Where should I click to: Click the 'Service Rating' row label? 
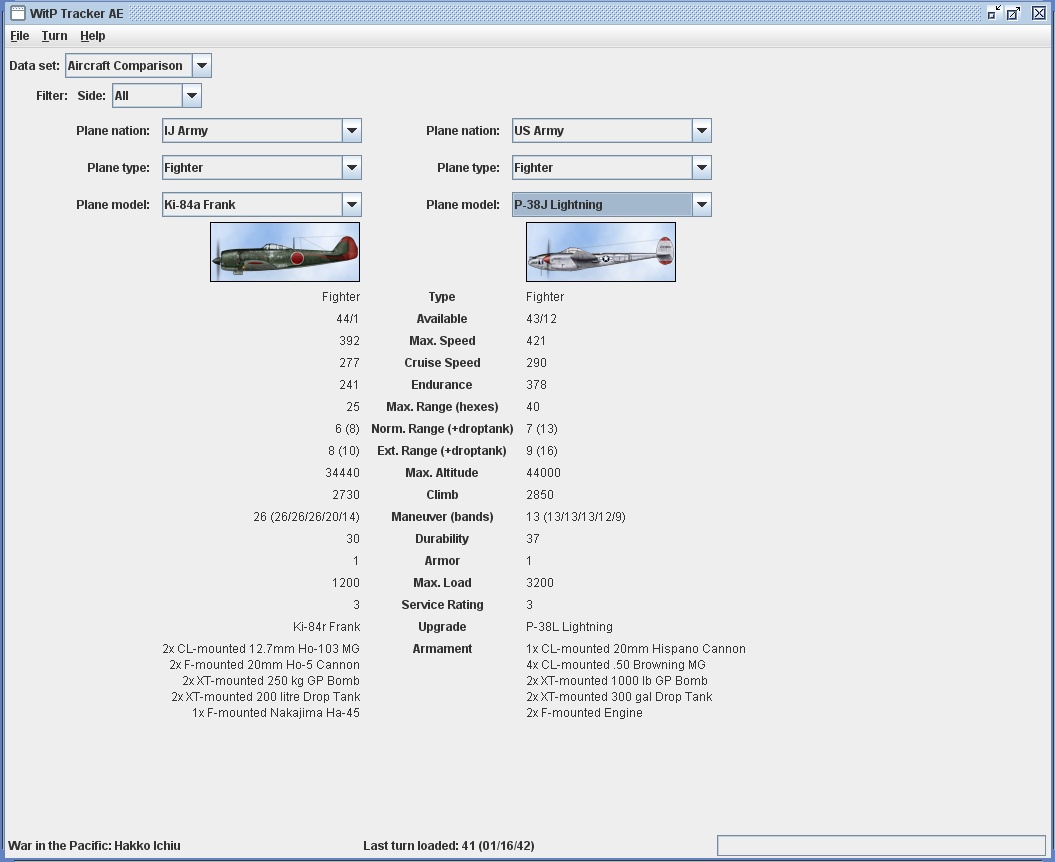pos(442,605)
